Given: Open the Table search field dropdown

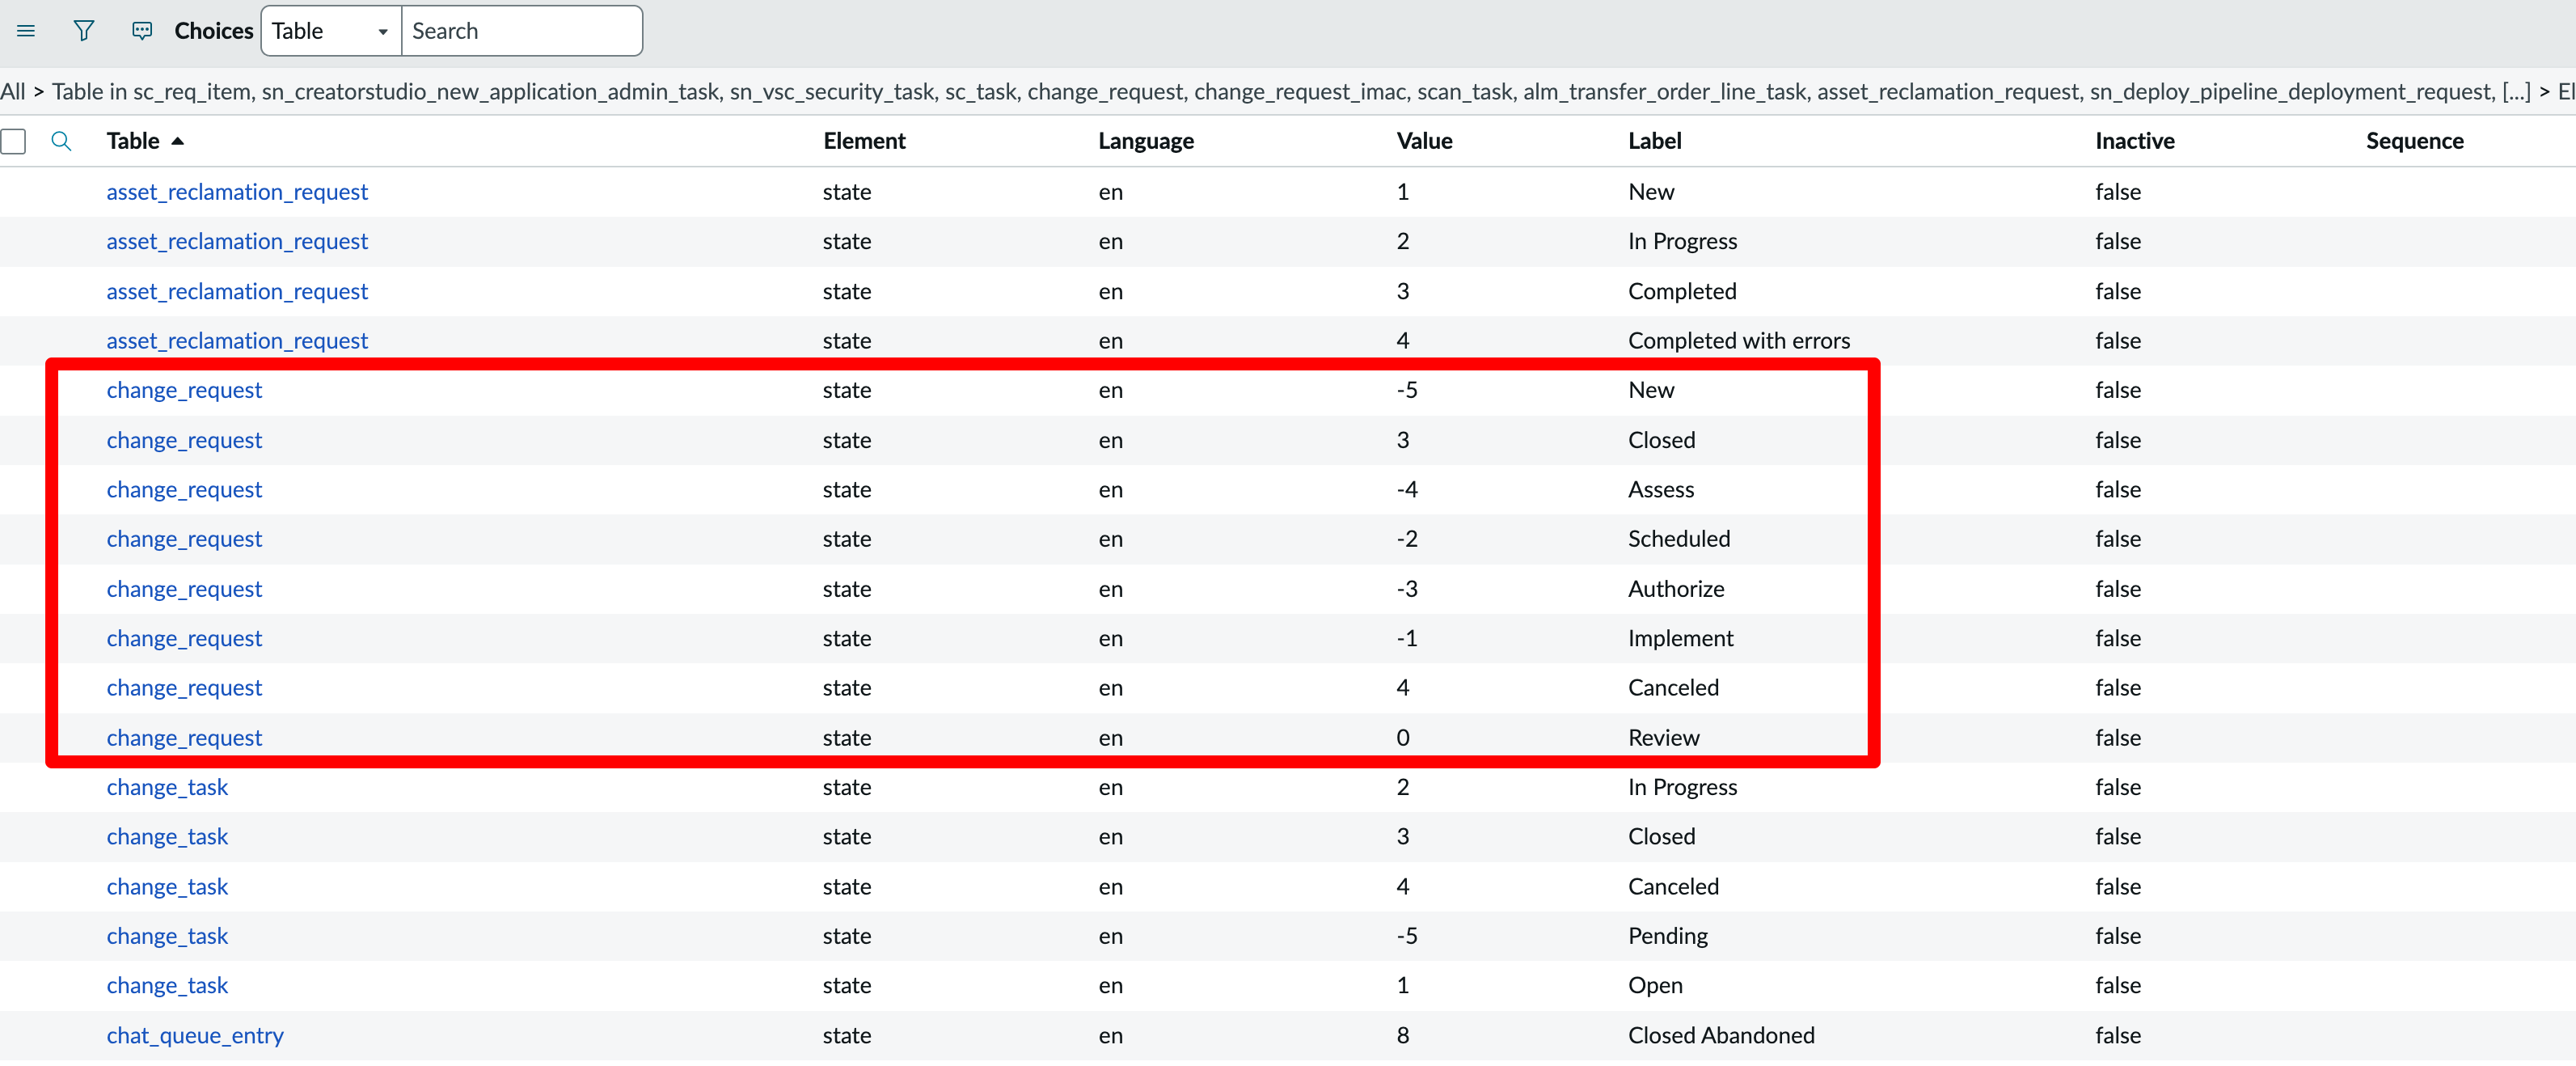Looking at the screenshot, I should click(x=330, y=31).
